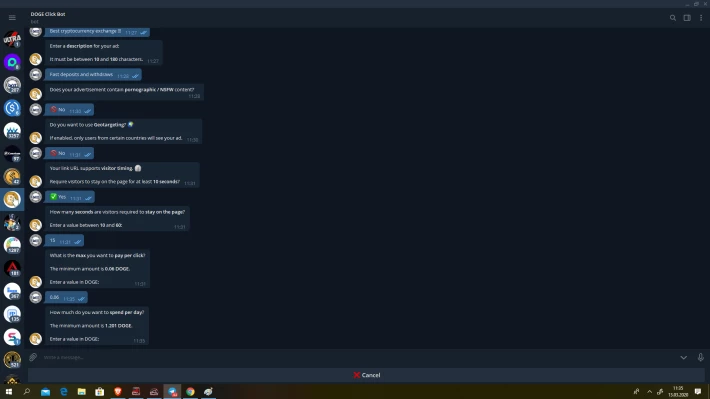Open the Windows Start menu
The width and height of the screenshot is (710, 399).
click(9, 392)
